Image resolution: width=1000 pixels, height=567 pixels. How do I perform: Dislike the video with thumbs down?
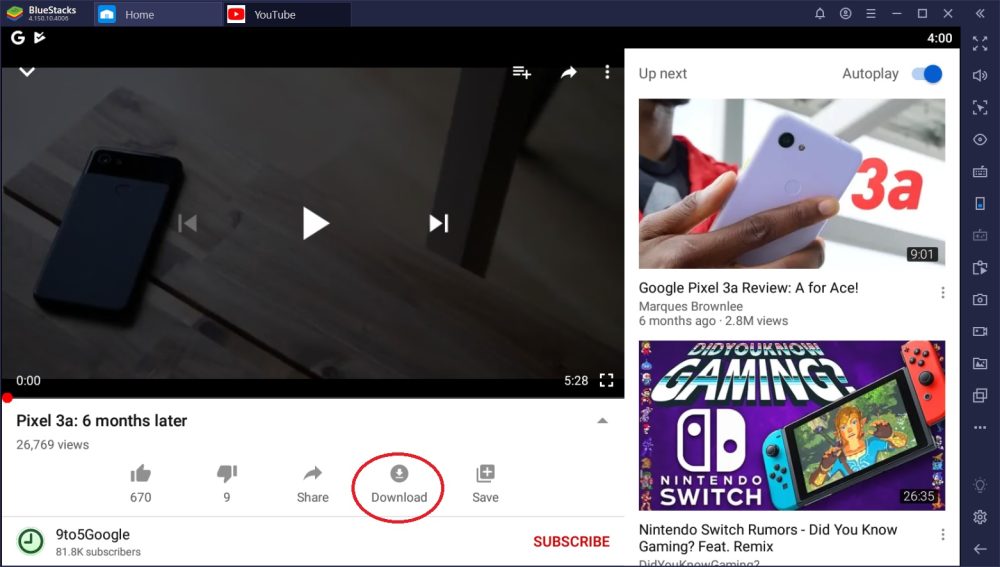point(227,474)
